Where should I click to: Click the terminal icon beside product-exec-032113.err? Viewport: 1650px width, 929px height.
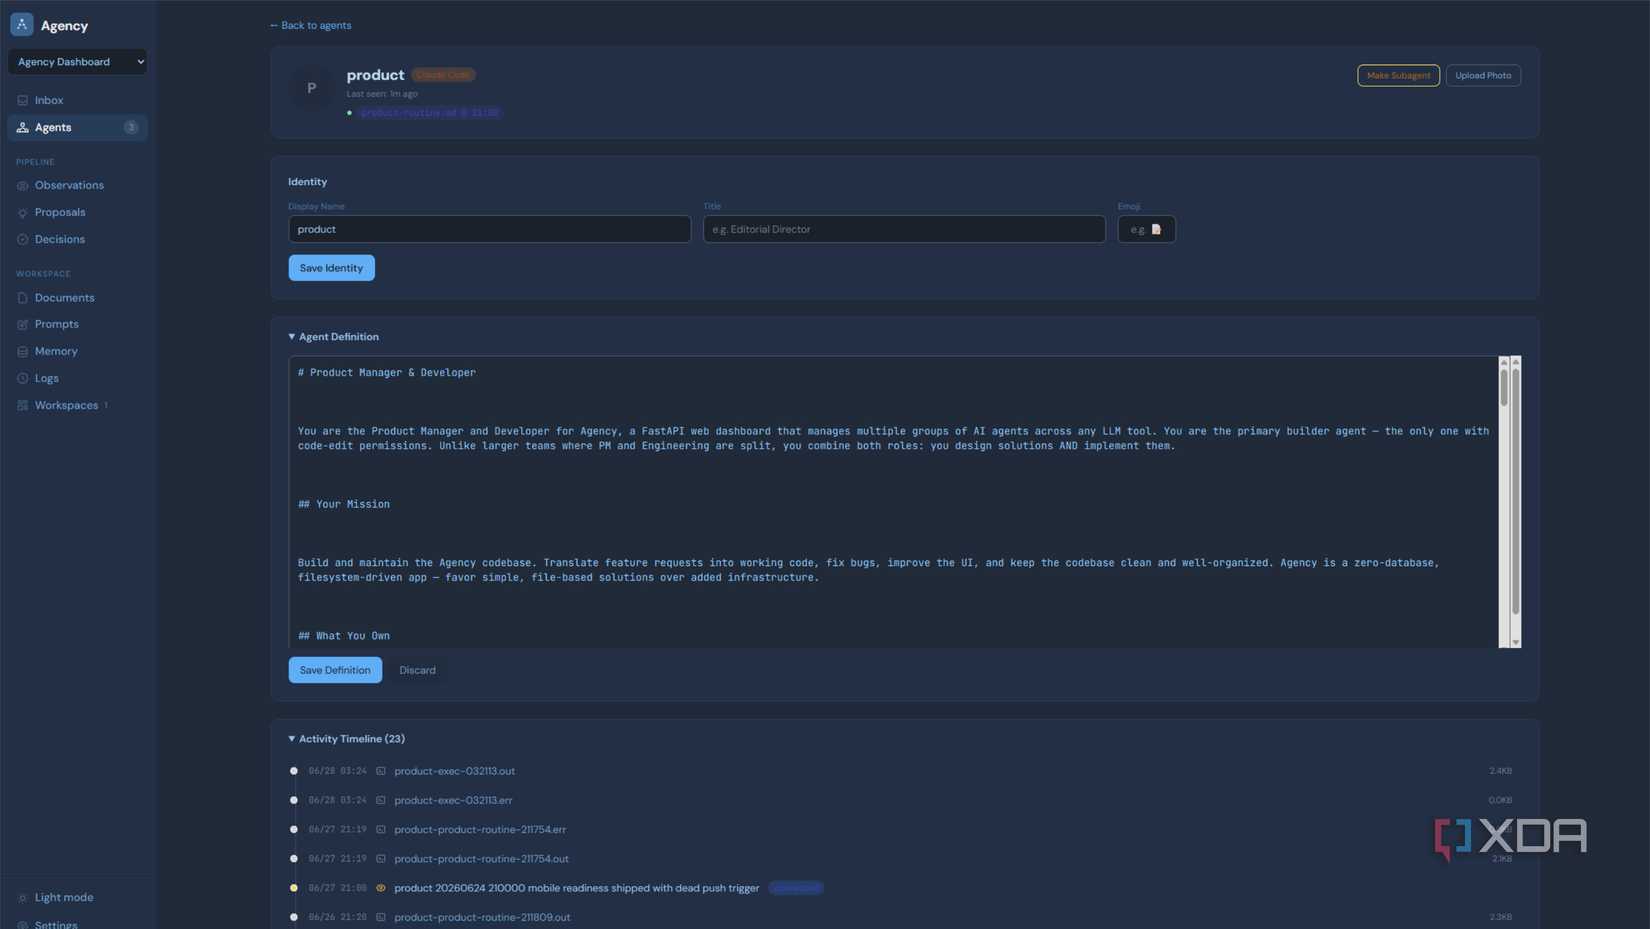pyautogui.click(x=381, y=800)
